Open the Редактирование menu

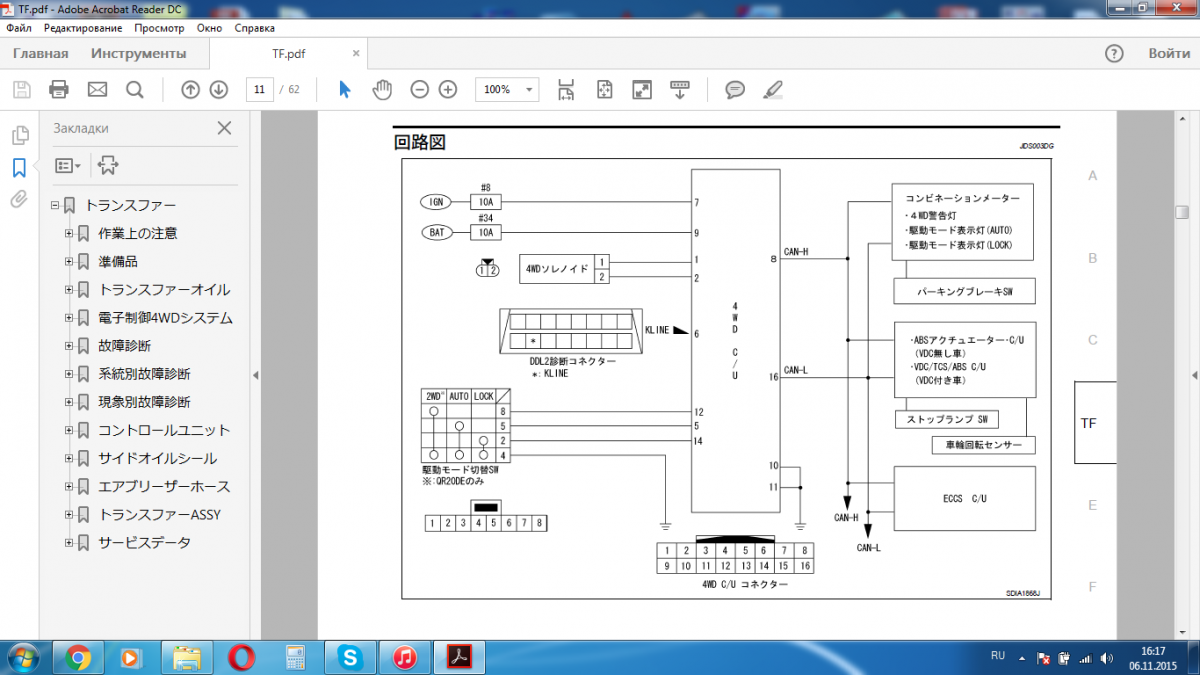pyautogui.click(x=83, y=28)
